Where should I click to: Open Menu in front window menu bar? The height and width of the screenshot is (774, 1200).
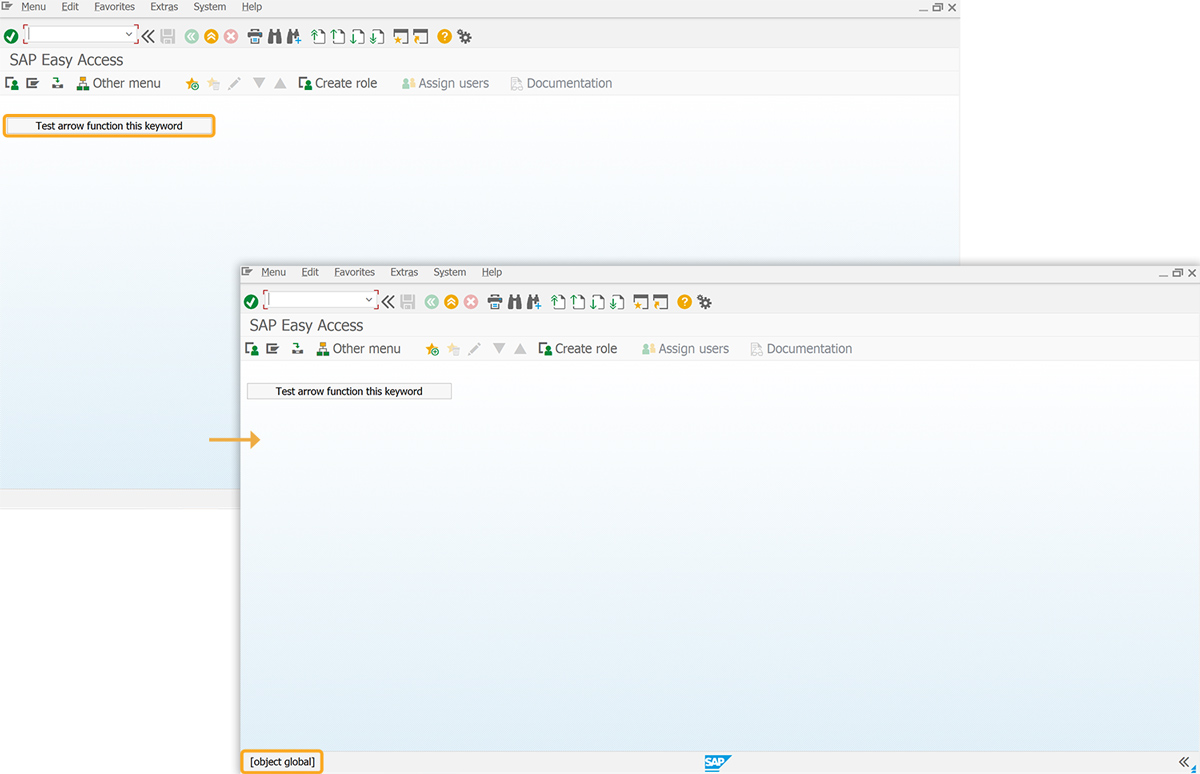(273, 272)
